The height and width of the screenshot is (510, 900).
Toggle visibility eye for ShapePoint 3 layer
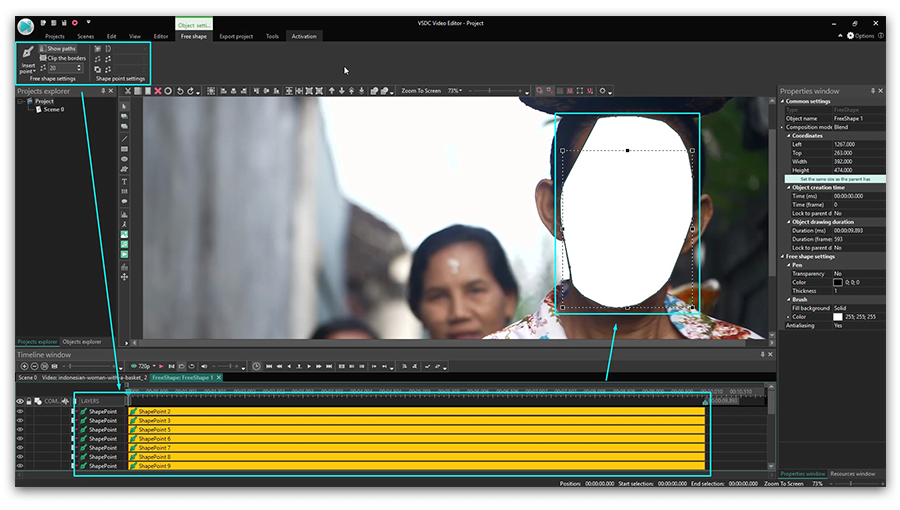(x=20, y=421)
